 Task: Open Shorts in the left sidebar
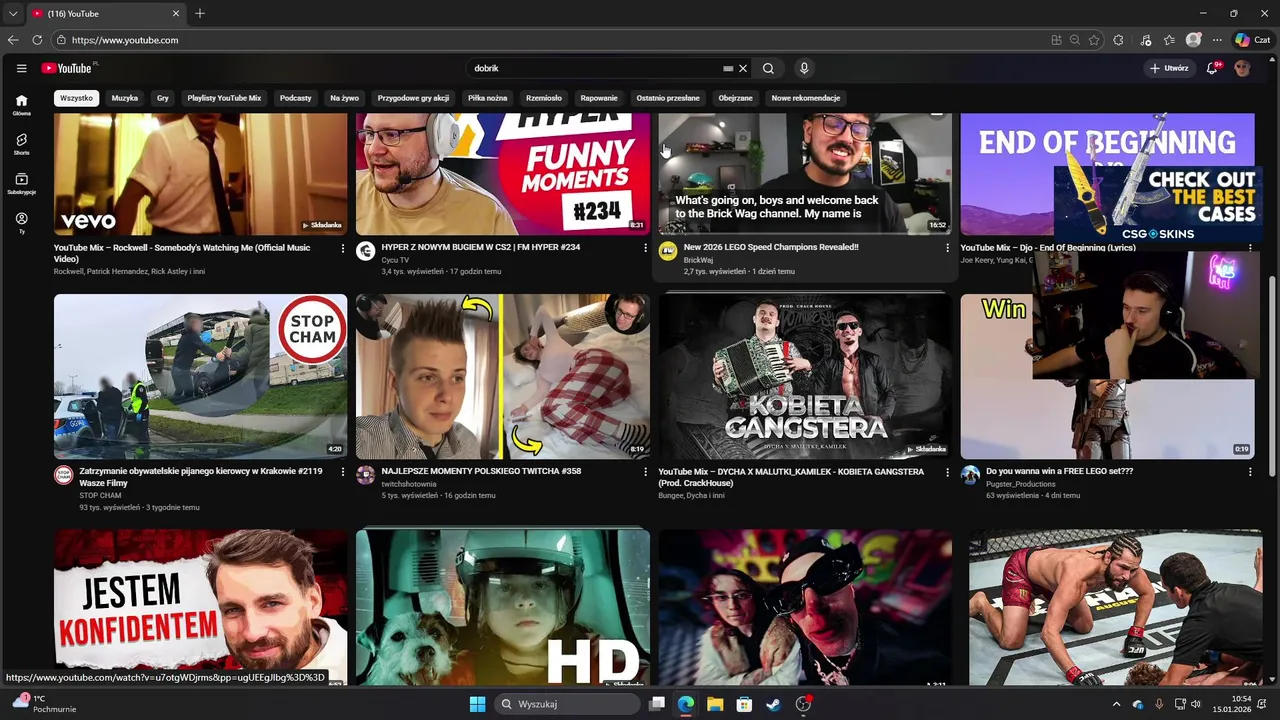(x=21, y=144)
